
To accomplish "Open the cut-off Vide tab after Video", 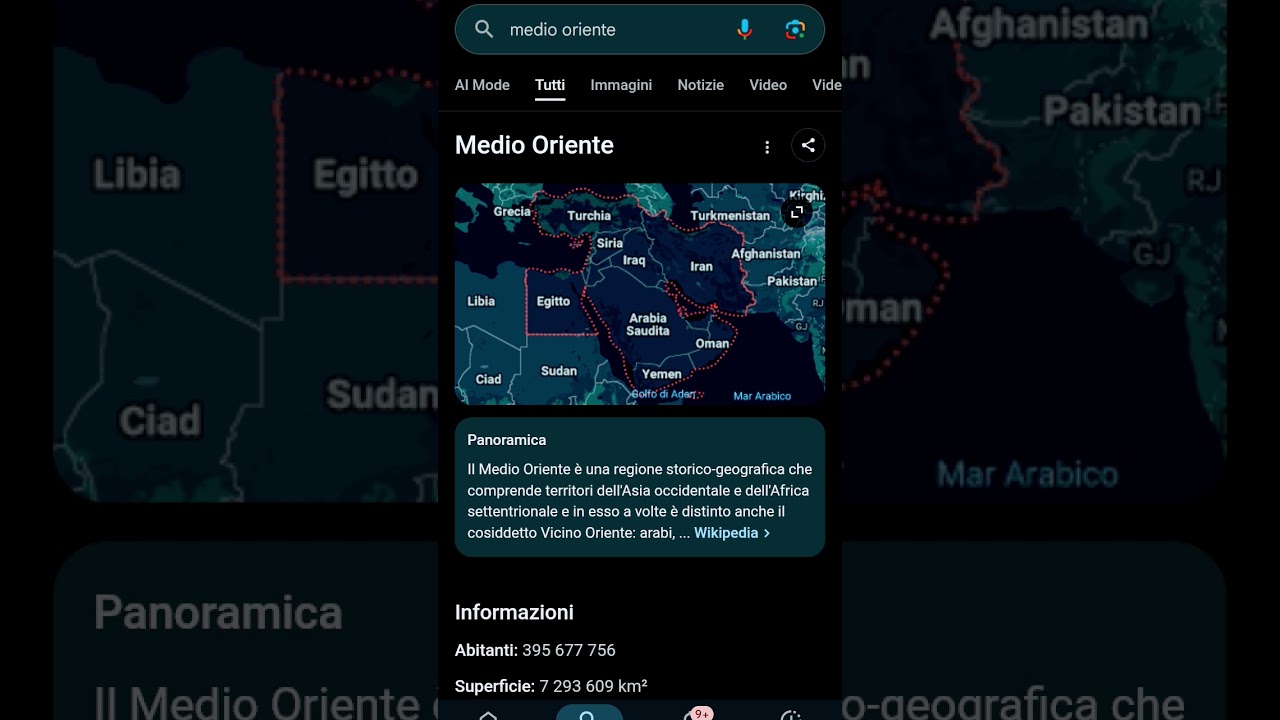I will click(827, 85).
